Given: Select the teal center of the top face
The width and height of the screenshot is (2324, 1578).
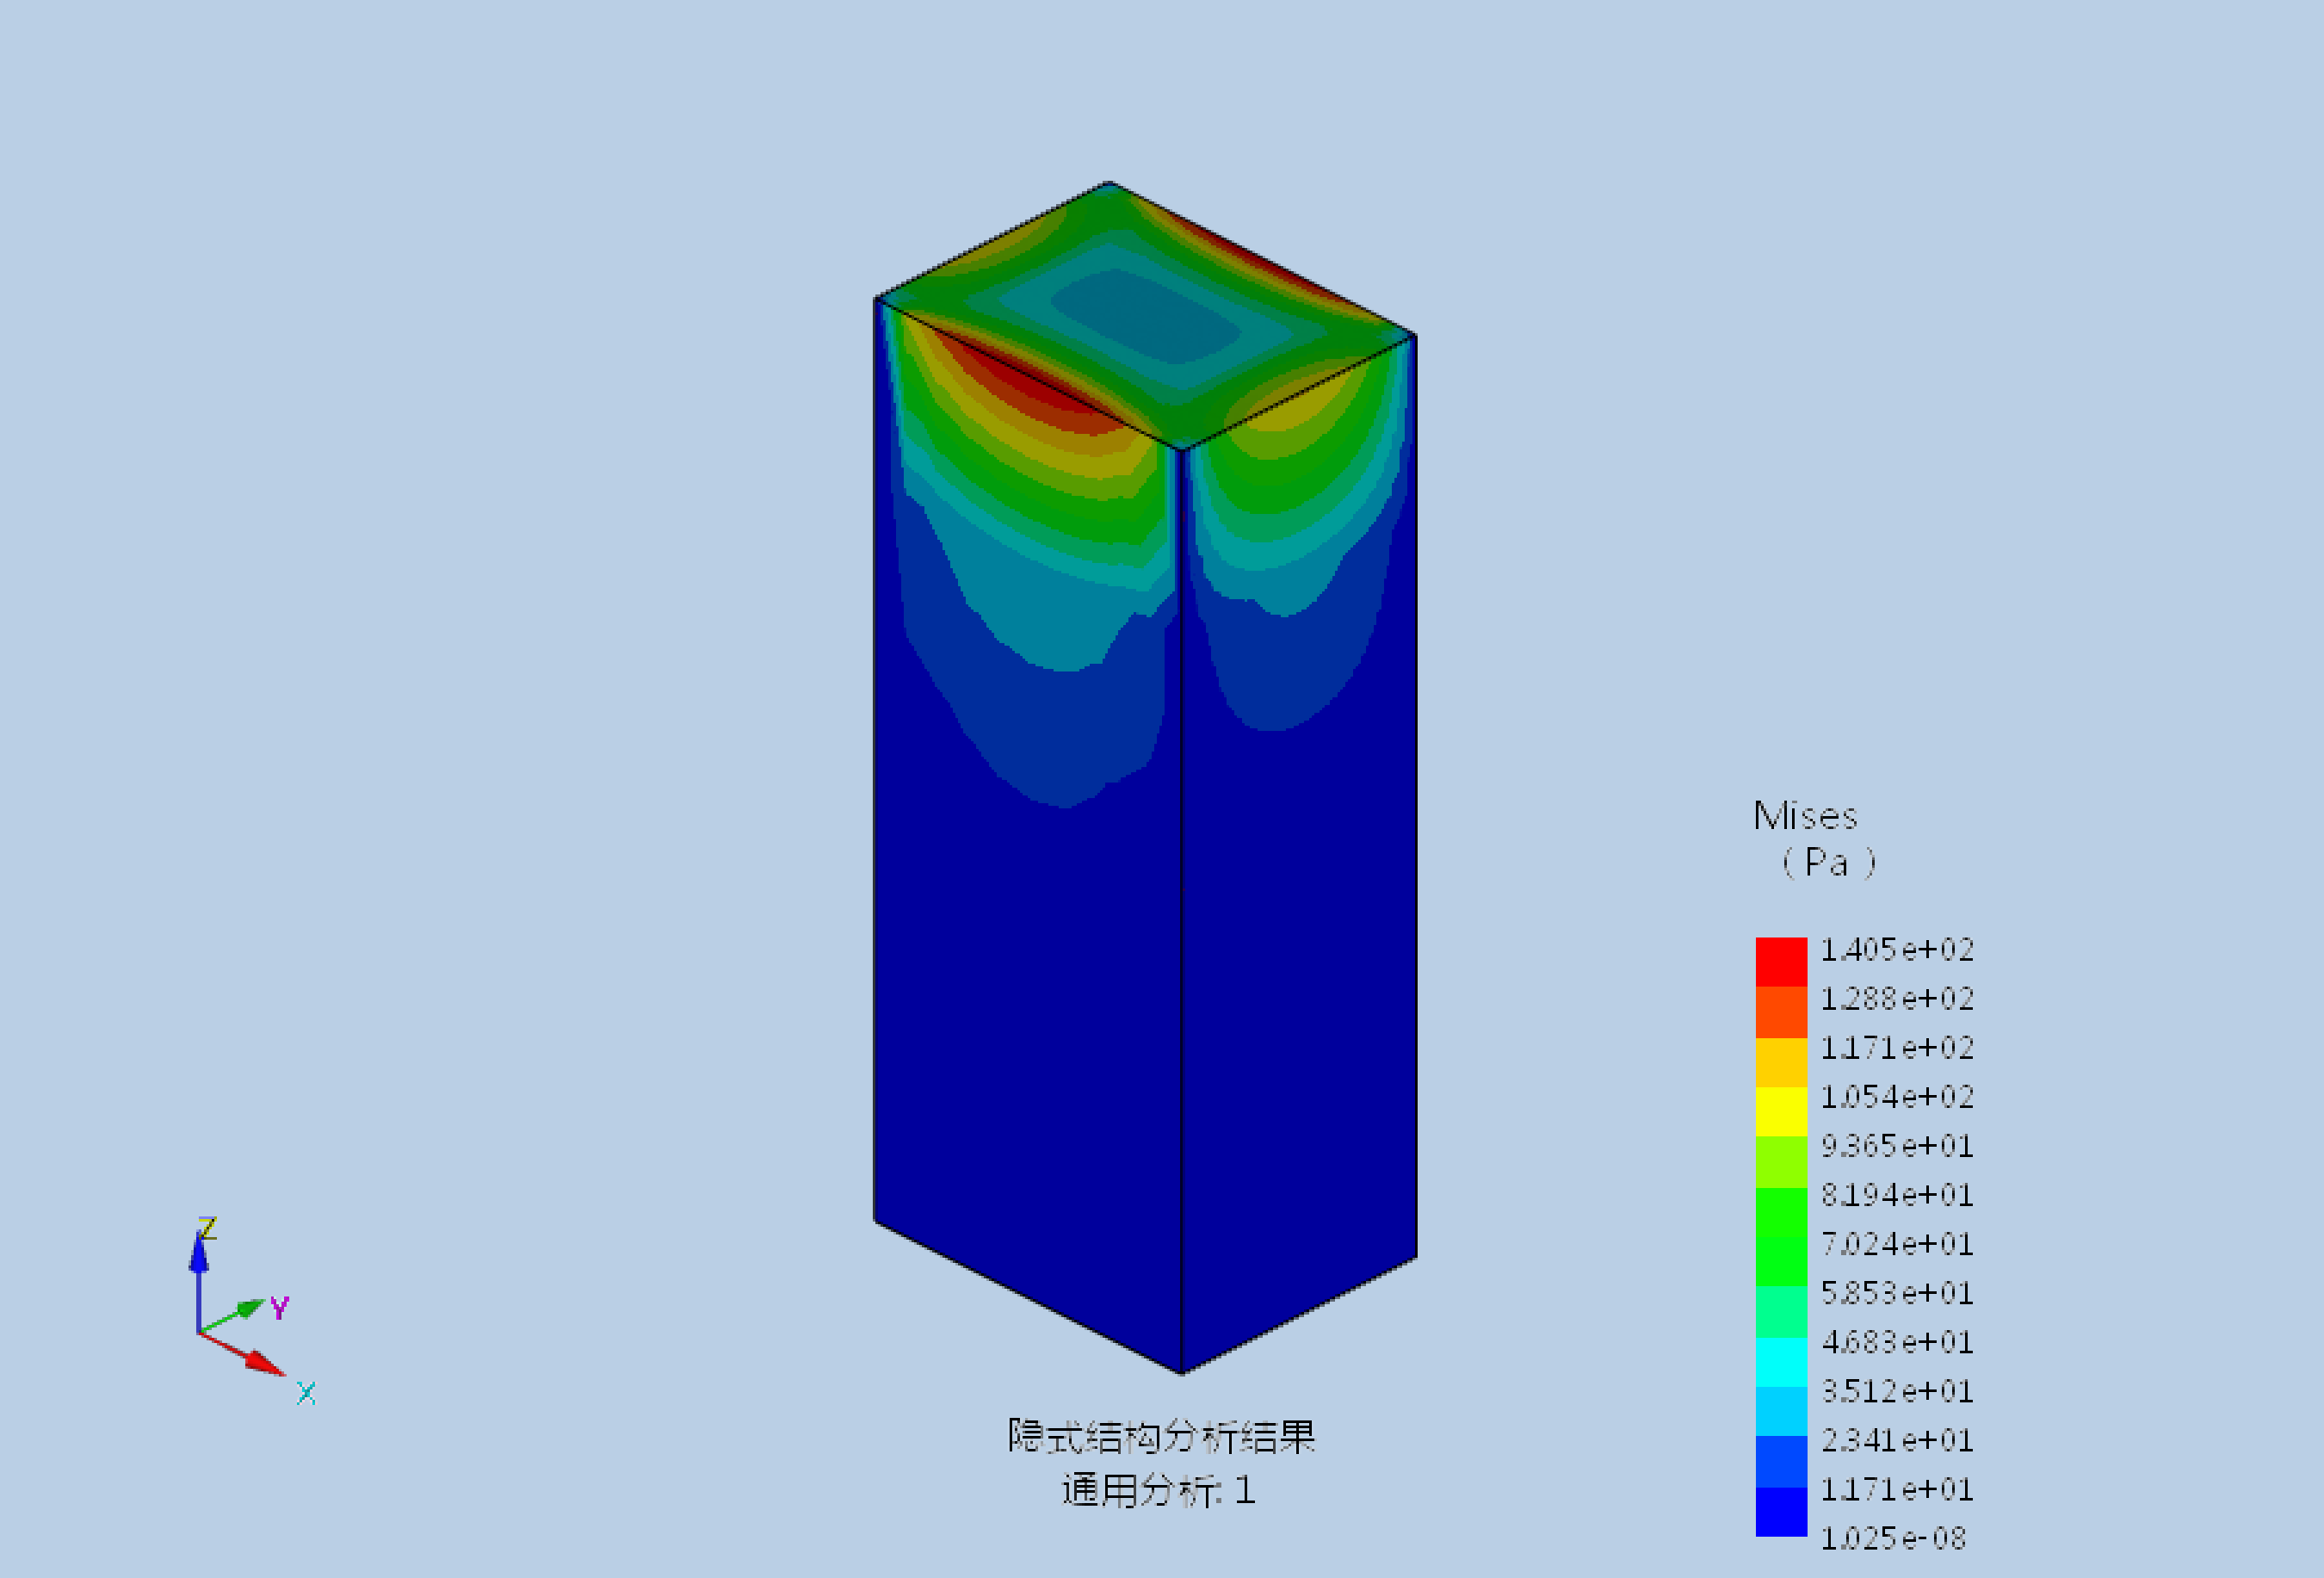Looking at the screenshot, I should pos(1147,317).
